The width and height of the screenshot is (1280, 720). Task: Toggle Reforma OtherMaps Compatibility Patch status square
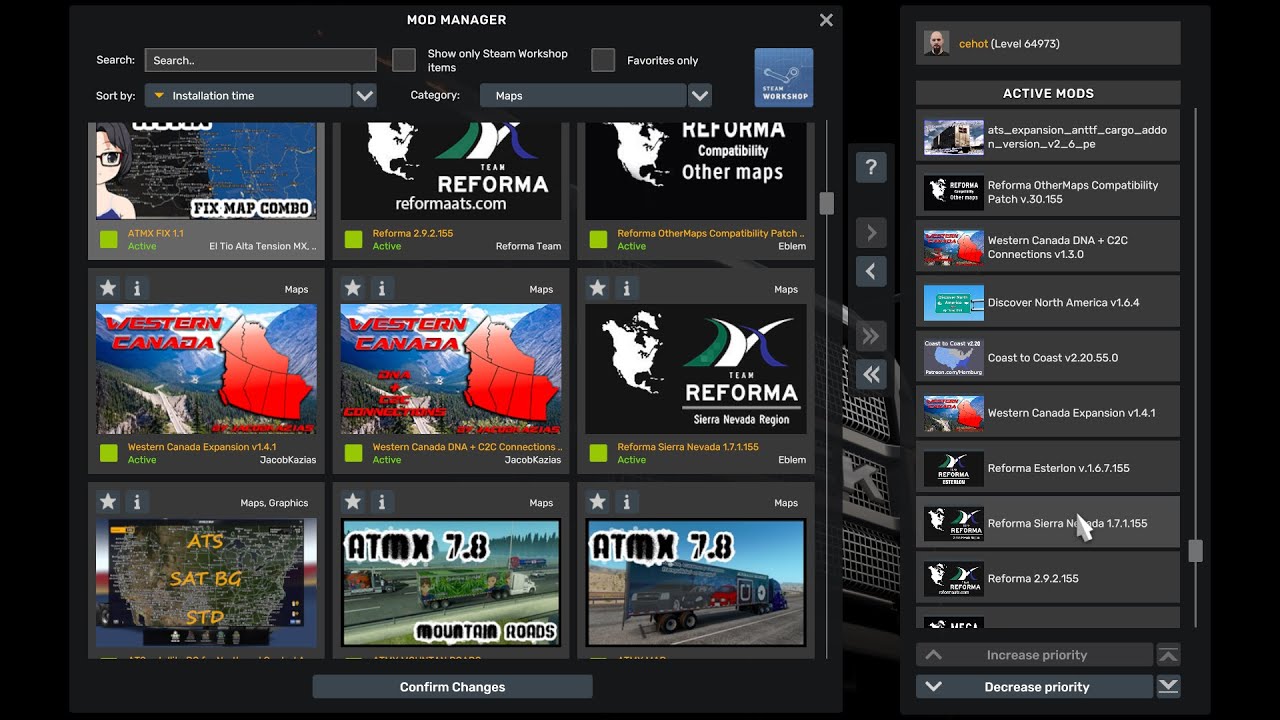[598, 239]
